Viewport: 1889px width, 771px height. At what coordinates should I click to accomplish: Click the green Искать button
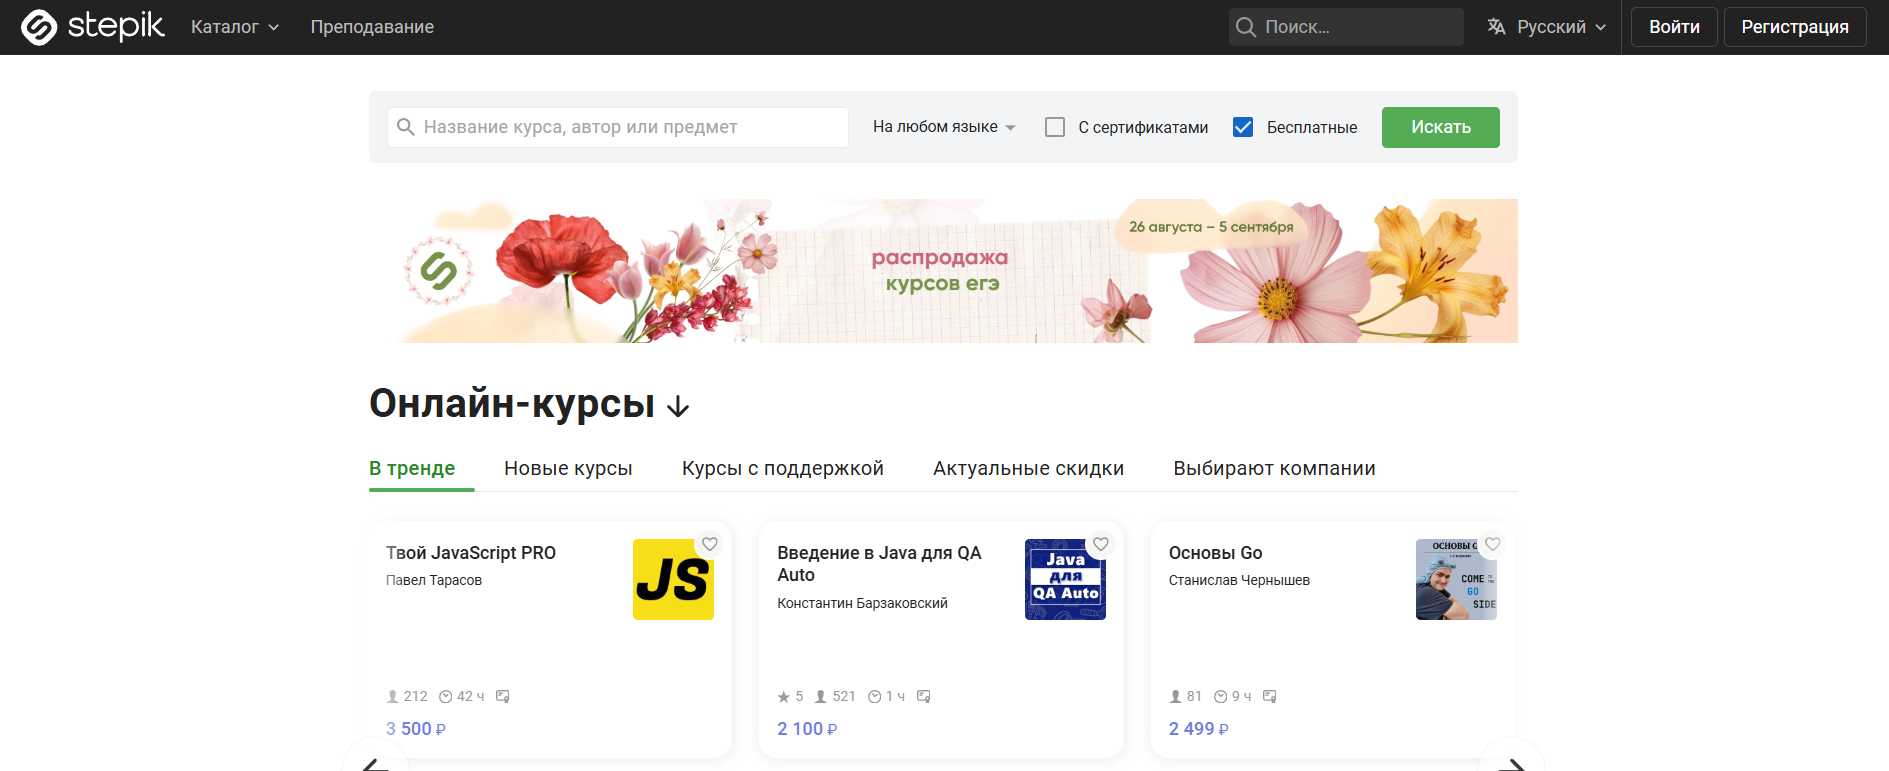[1441, 127]
